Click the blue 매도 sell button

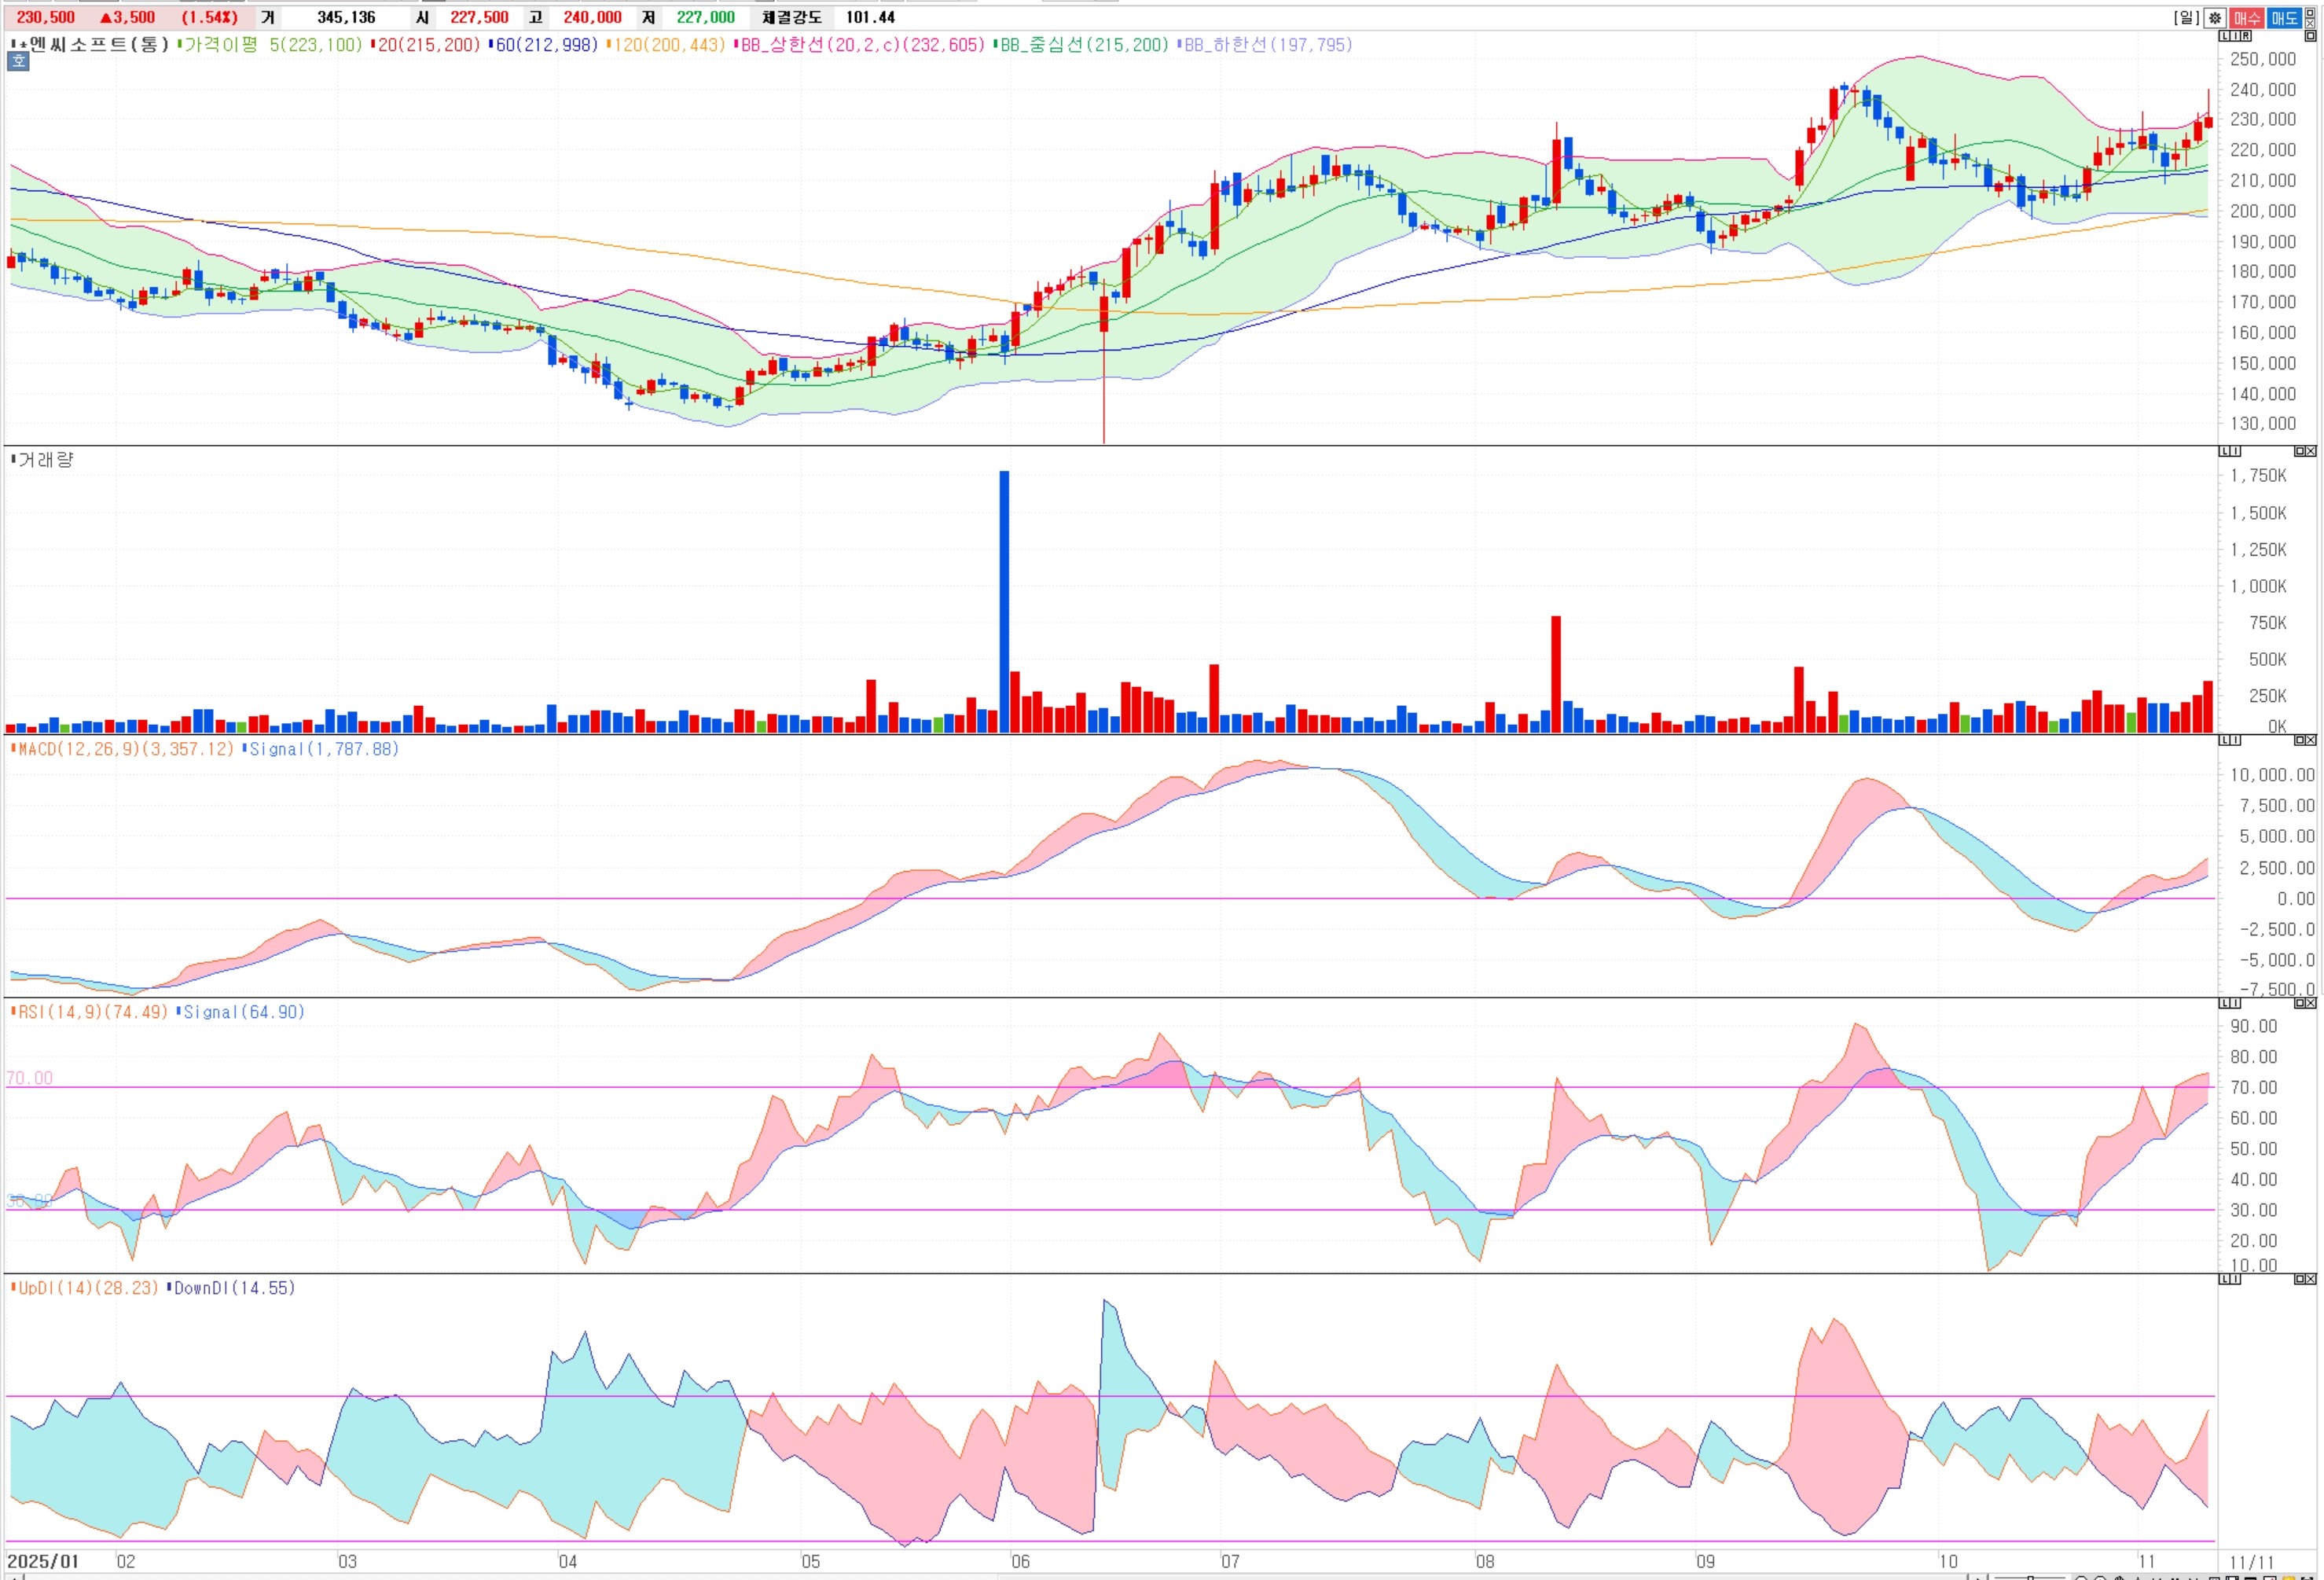[2284, 18]
